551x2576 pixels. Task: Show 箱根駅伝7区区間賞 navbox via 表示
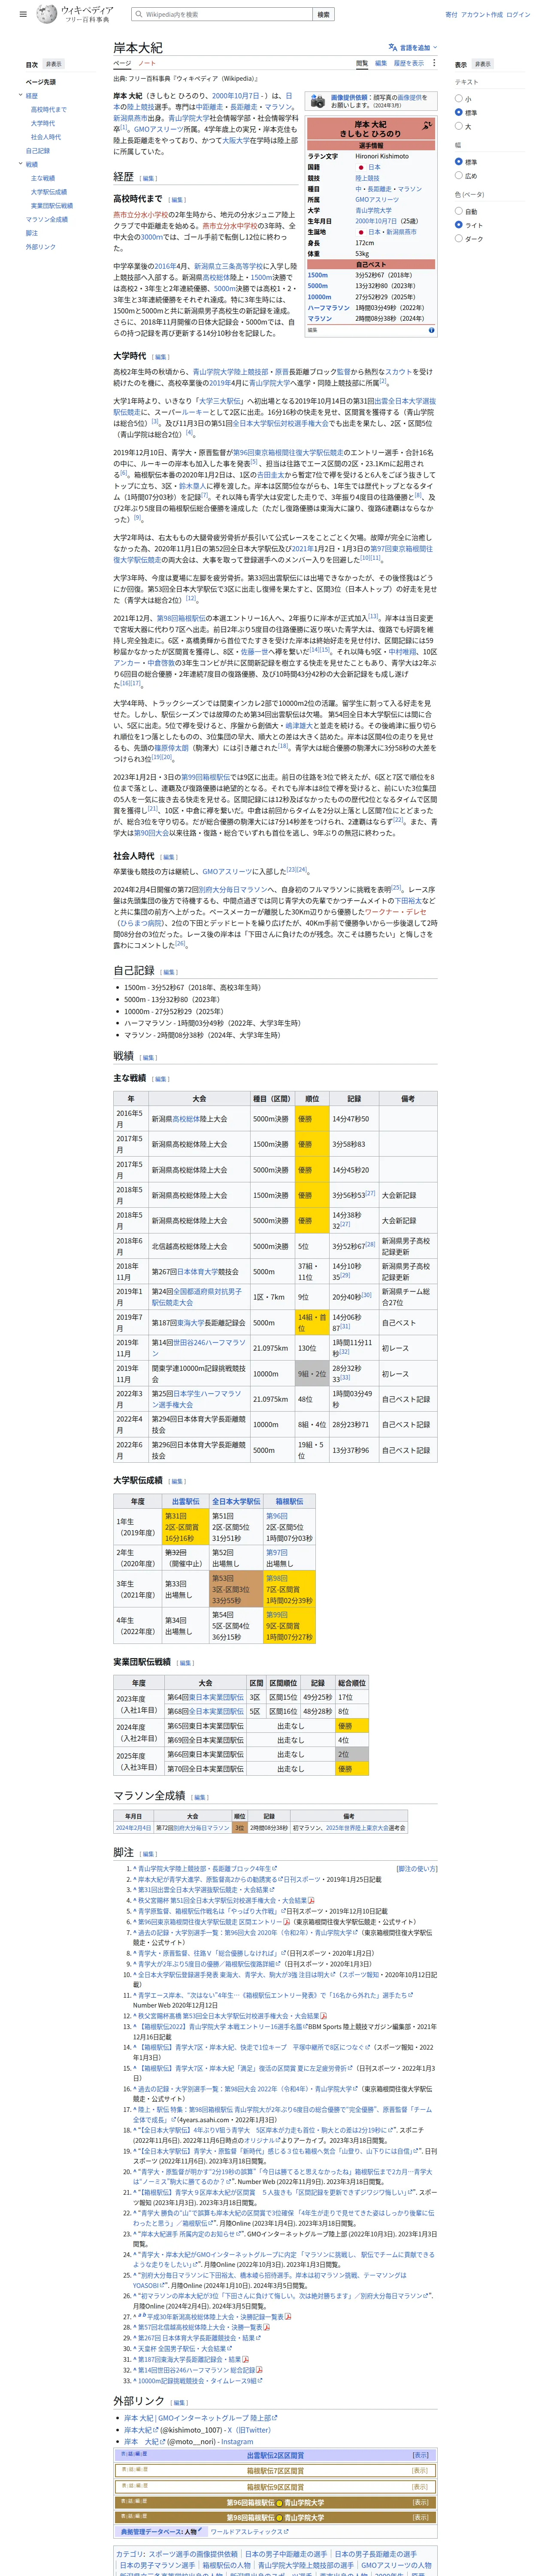point(420,2471)
